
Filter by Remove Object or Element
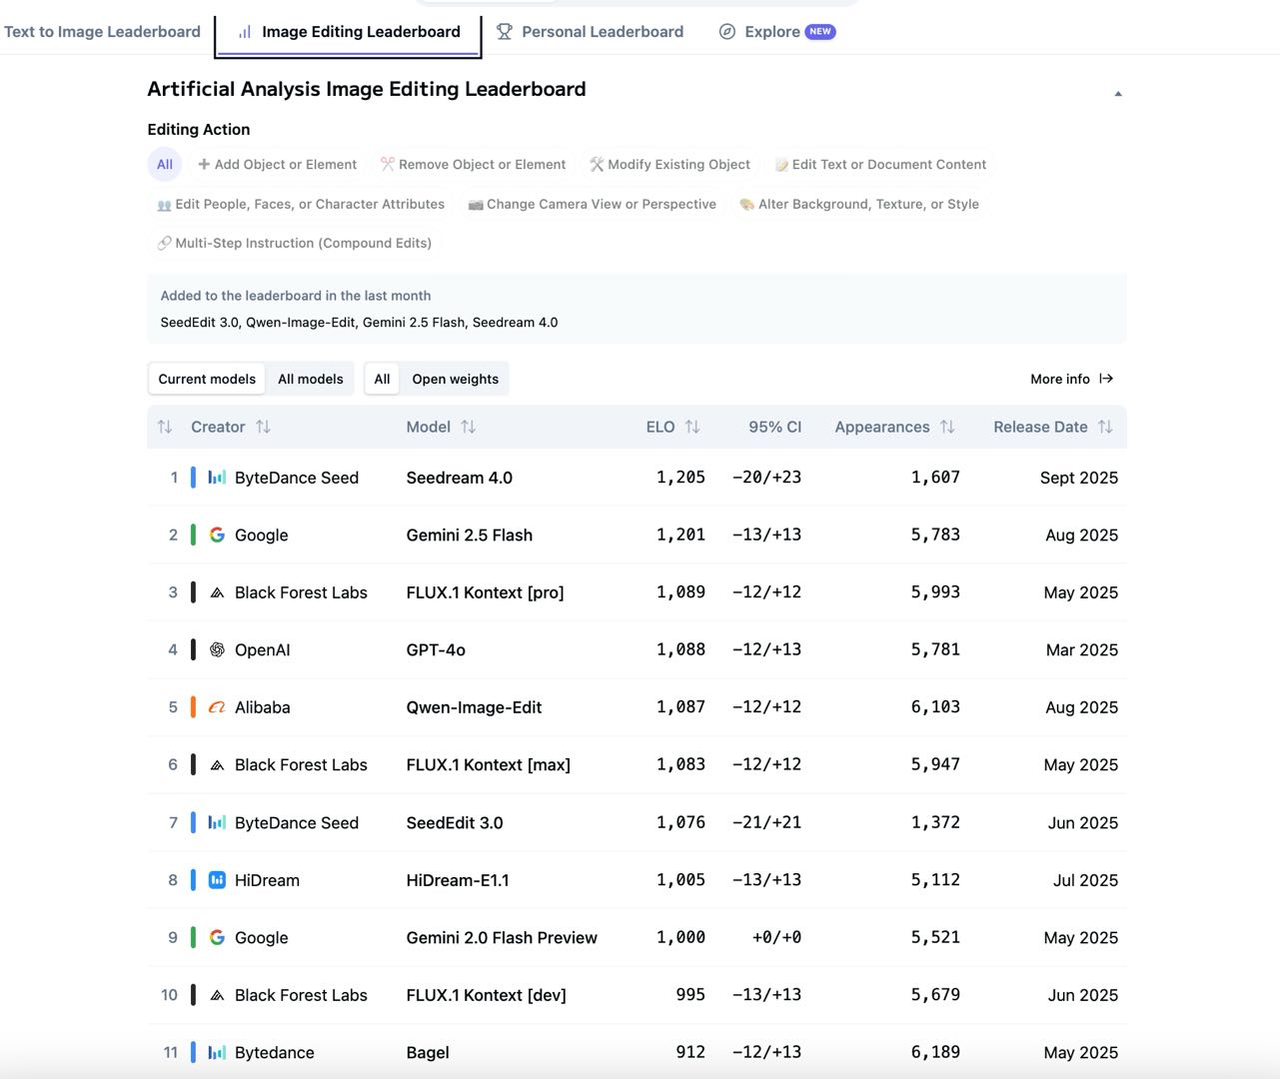(x=473, y=165)
